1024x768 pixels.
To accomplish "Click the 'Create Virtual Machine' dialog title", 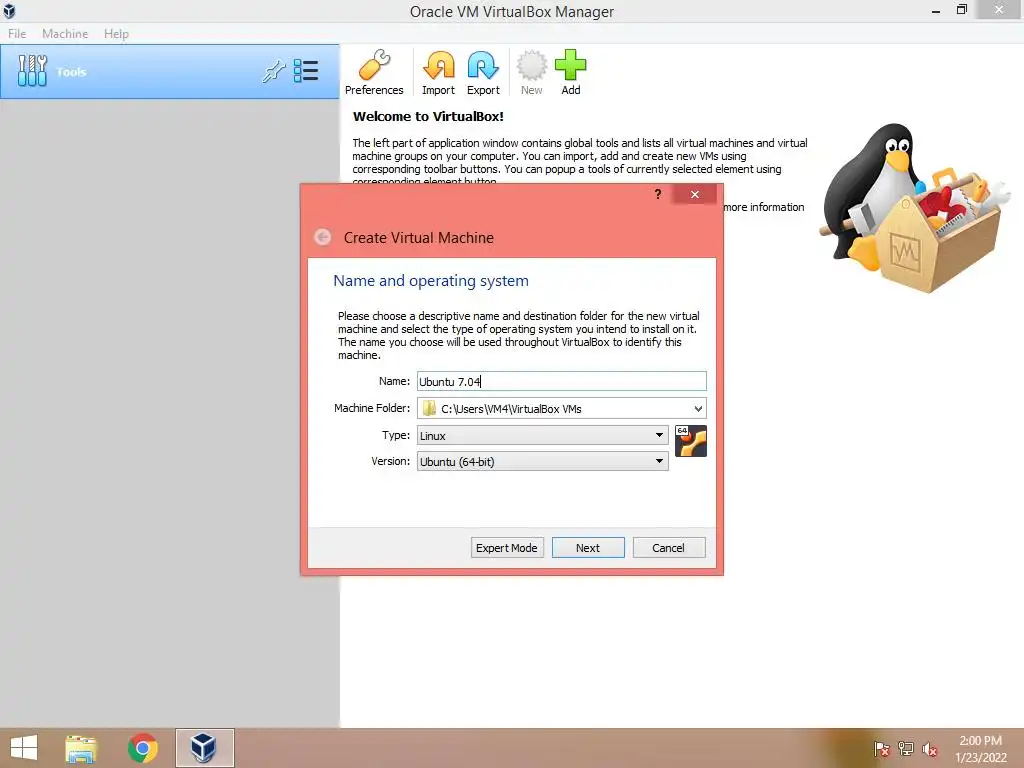I will pos(419,238).
